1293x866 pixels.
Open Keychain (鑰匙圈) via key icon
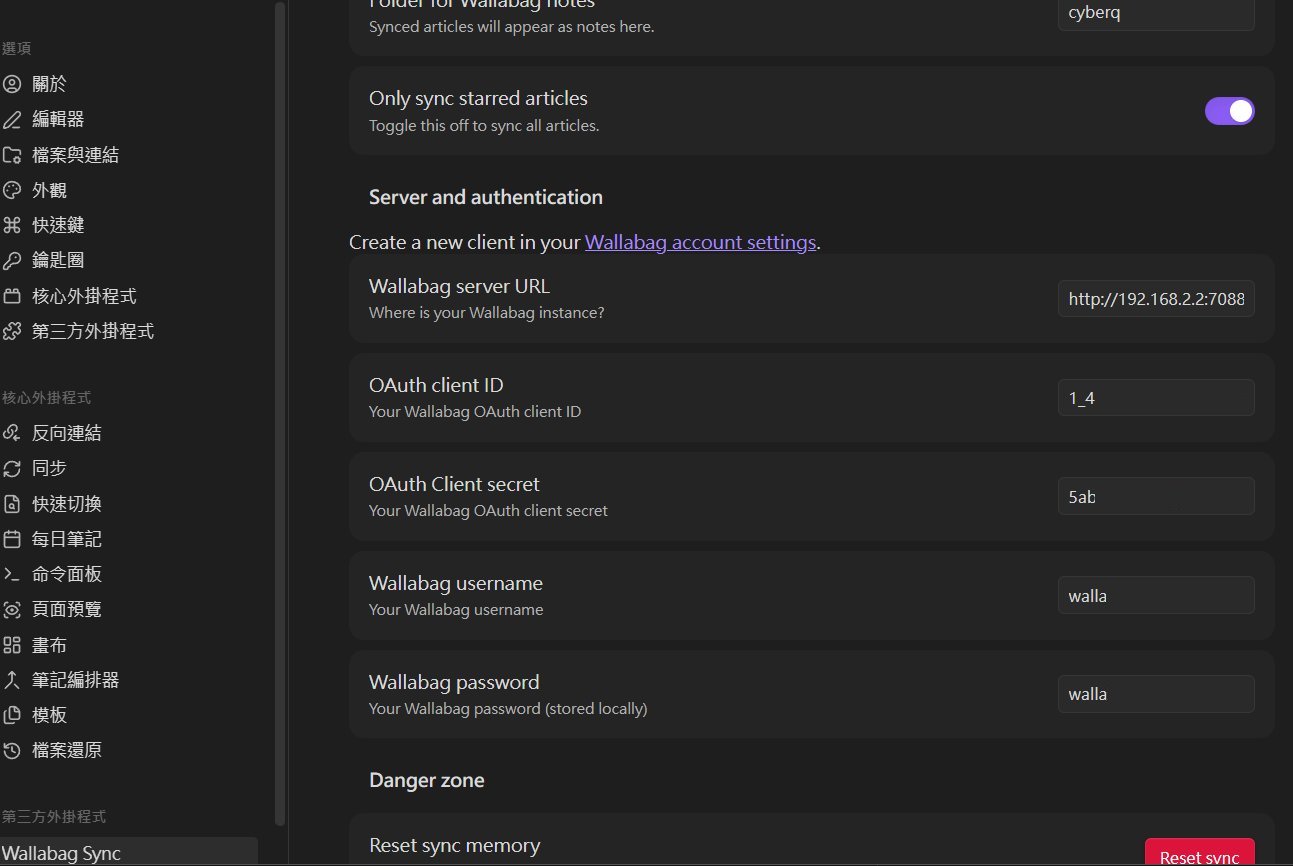pyautogui.click(x=12, y=261)
